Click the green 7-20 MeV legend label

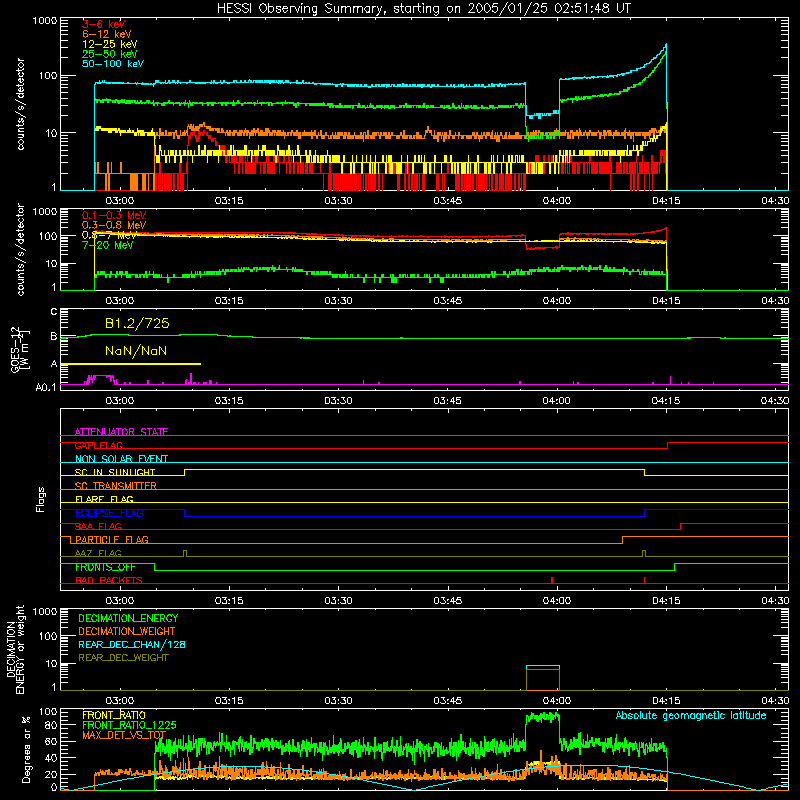click(x=108, y=245)
